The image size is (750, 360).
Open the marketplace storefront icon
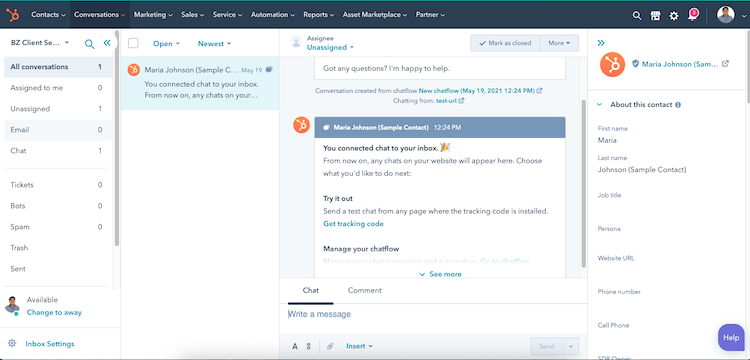[x=655, y=15]
